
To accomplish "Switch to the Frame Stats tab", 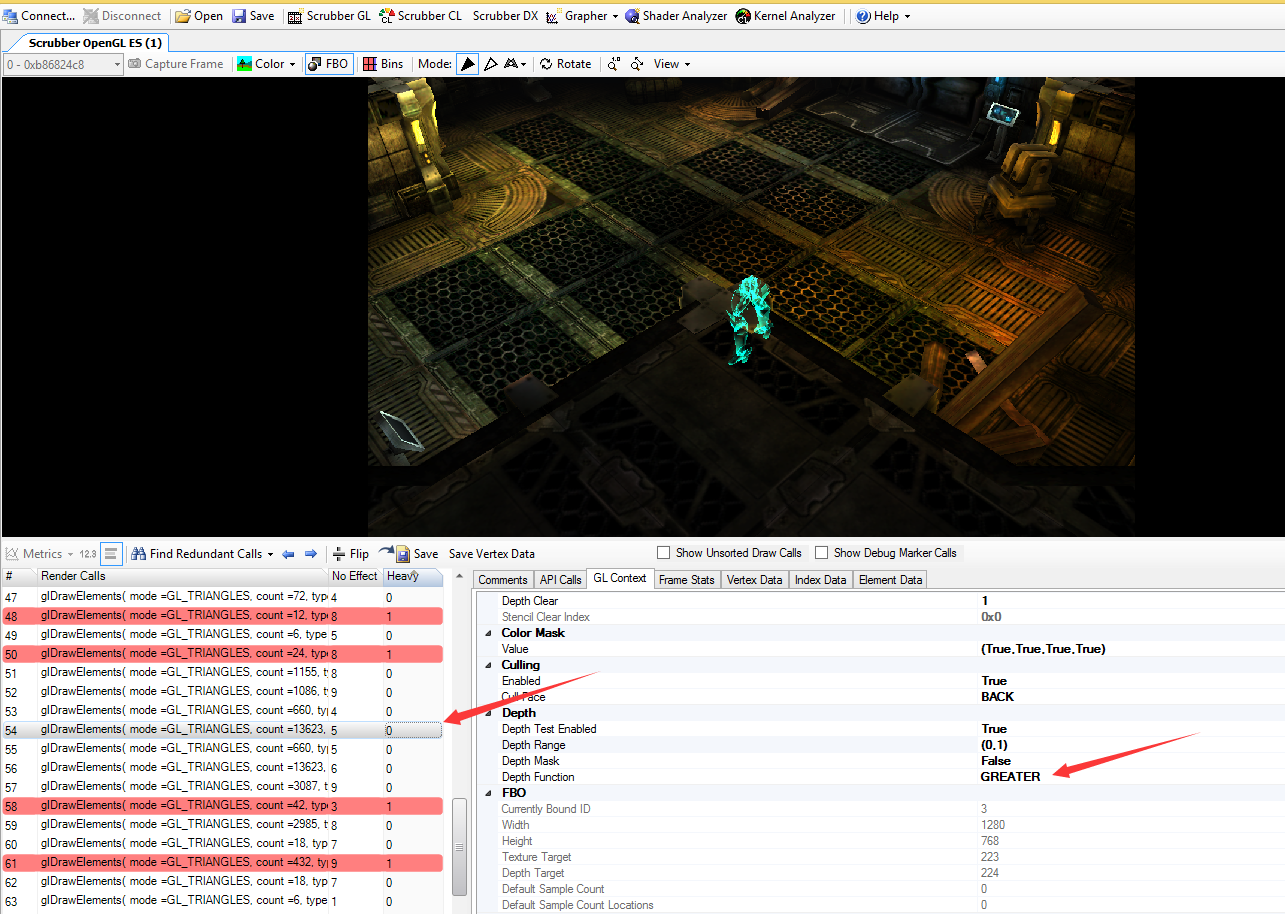I will [686, 579].
